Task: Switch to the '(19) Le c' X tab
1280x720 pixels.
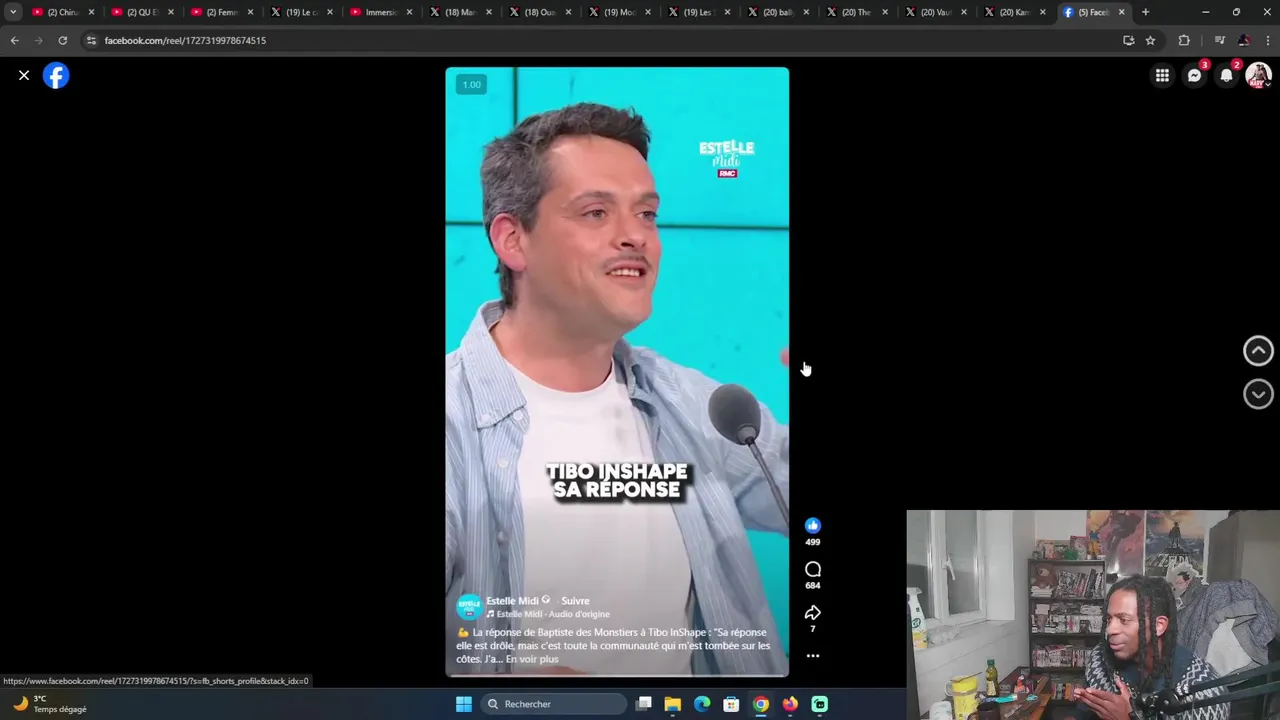Action: coord(299,12)
